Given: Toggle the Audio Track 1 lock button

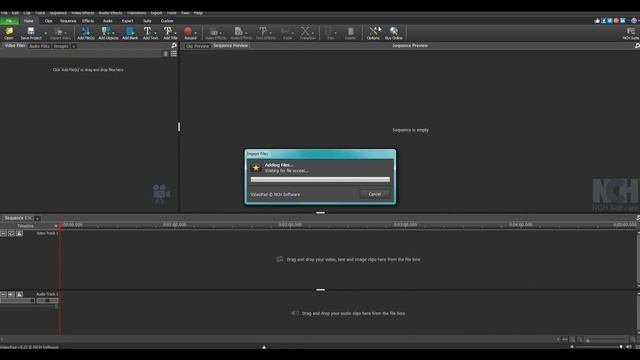Looking at the screenshot, I should coord(19,294).
